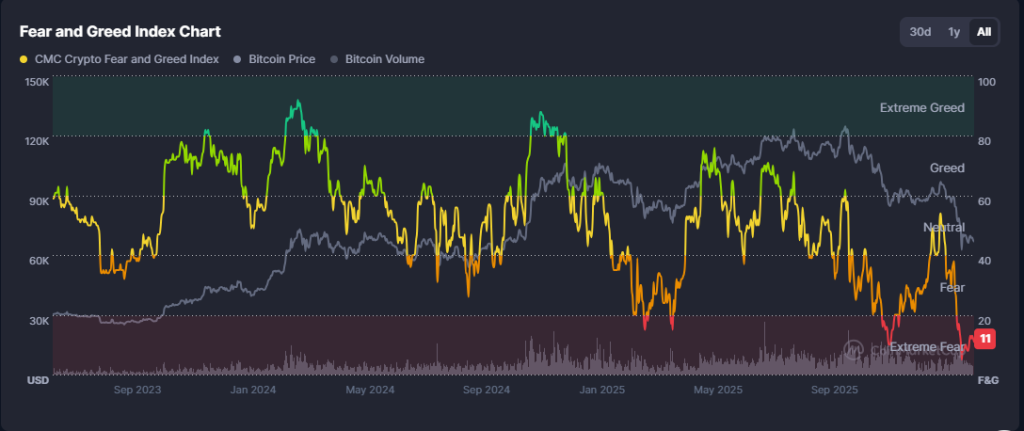The image size is (1024, 431).
Task: Select the 1y time range
Action: (954, 32)
